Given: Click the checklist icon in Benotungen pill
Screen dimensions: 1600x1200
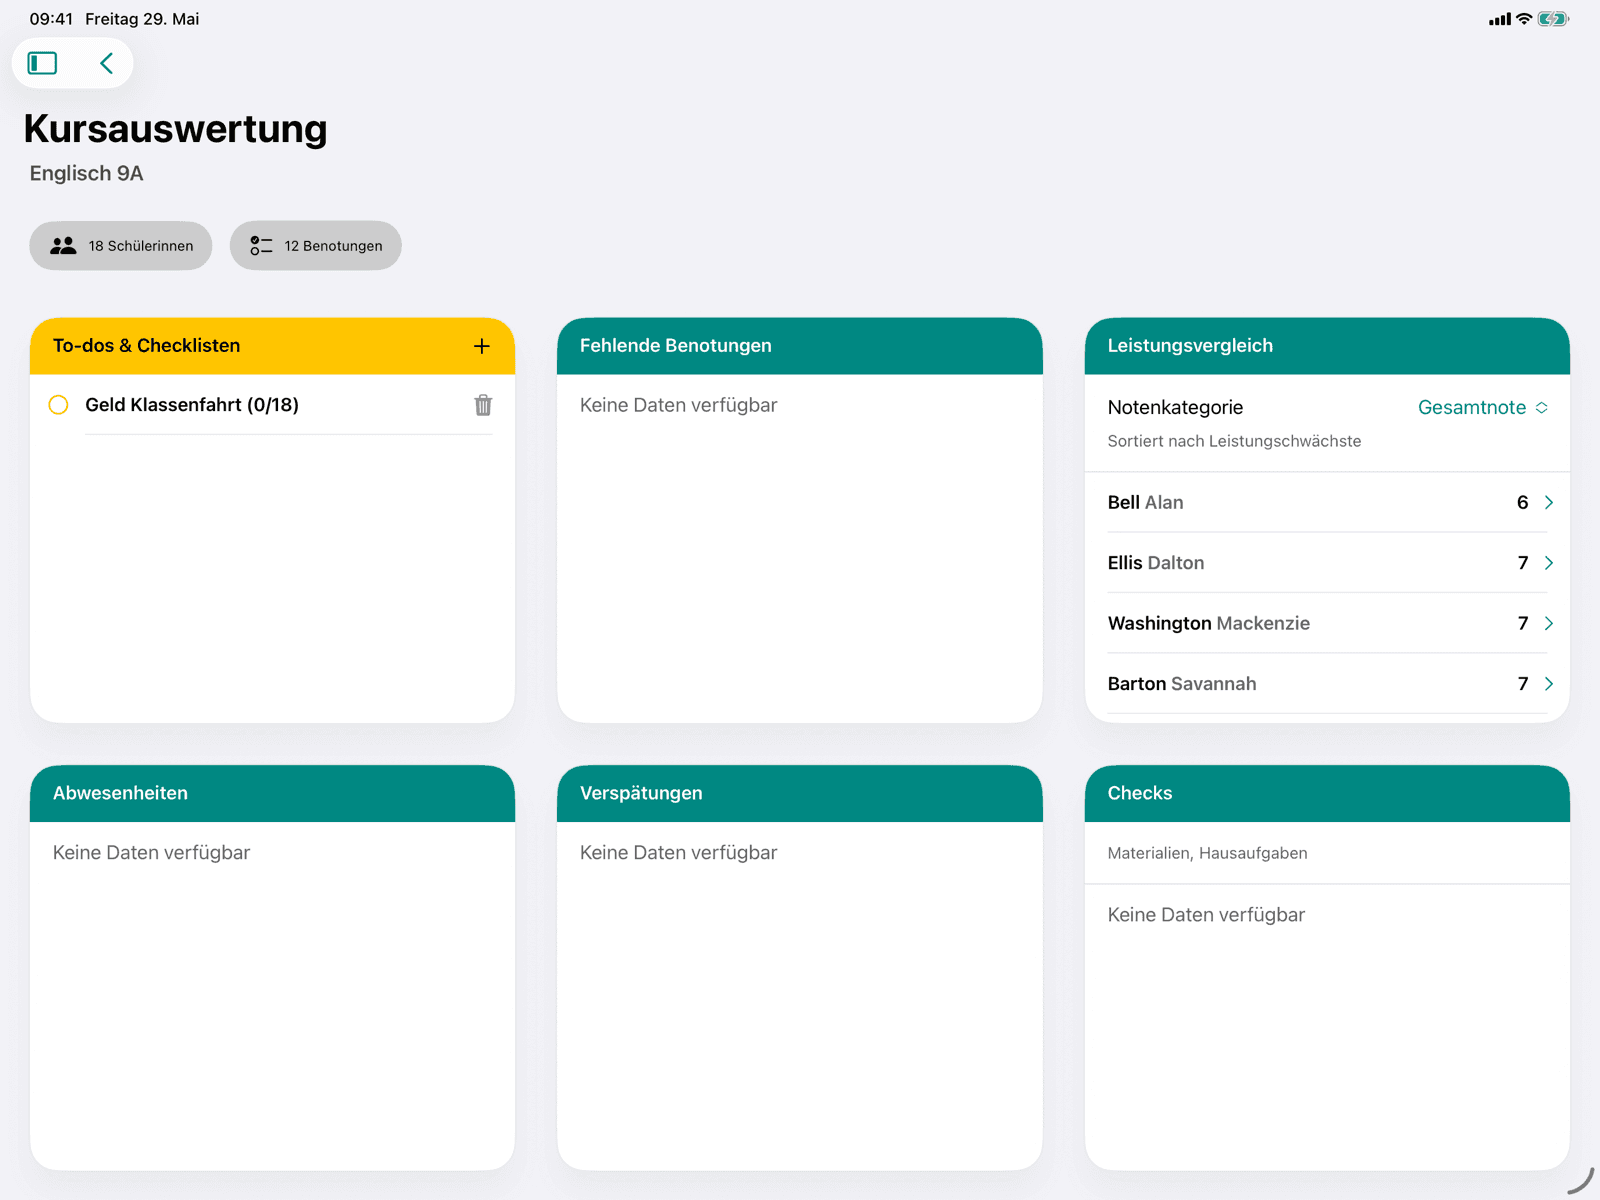Looking at the screenshot, I should coord(261,246).
